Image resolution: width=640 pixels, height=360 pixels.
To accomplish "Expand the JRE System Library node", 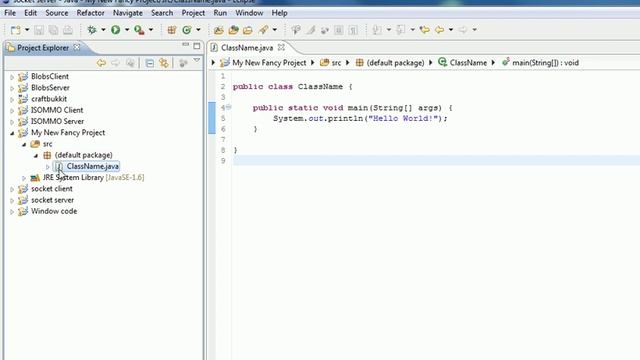I will click(x=24, y=178).
